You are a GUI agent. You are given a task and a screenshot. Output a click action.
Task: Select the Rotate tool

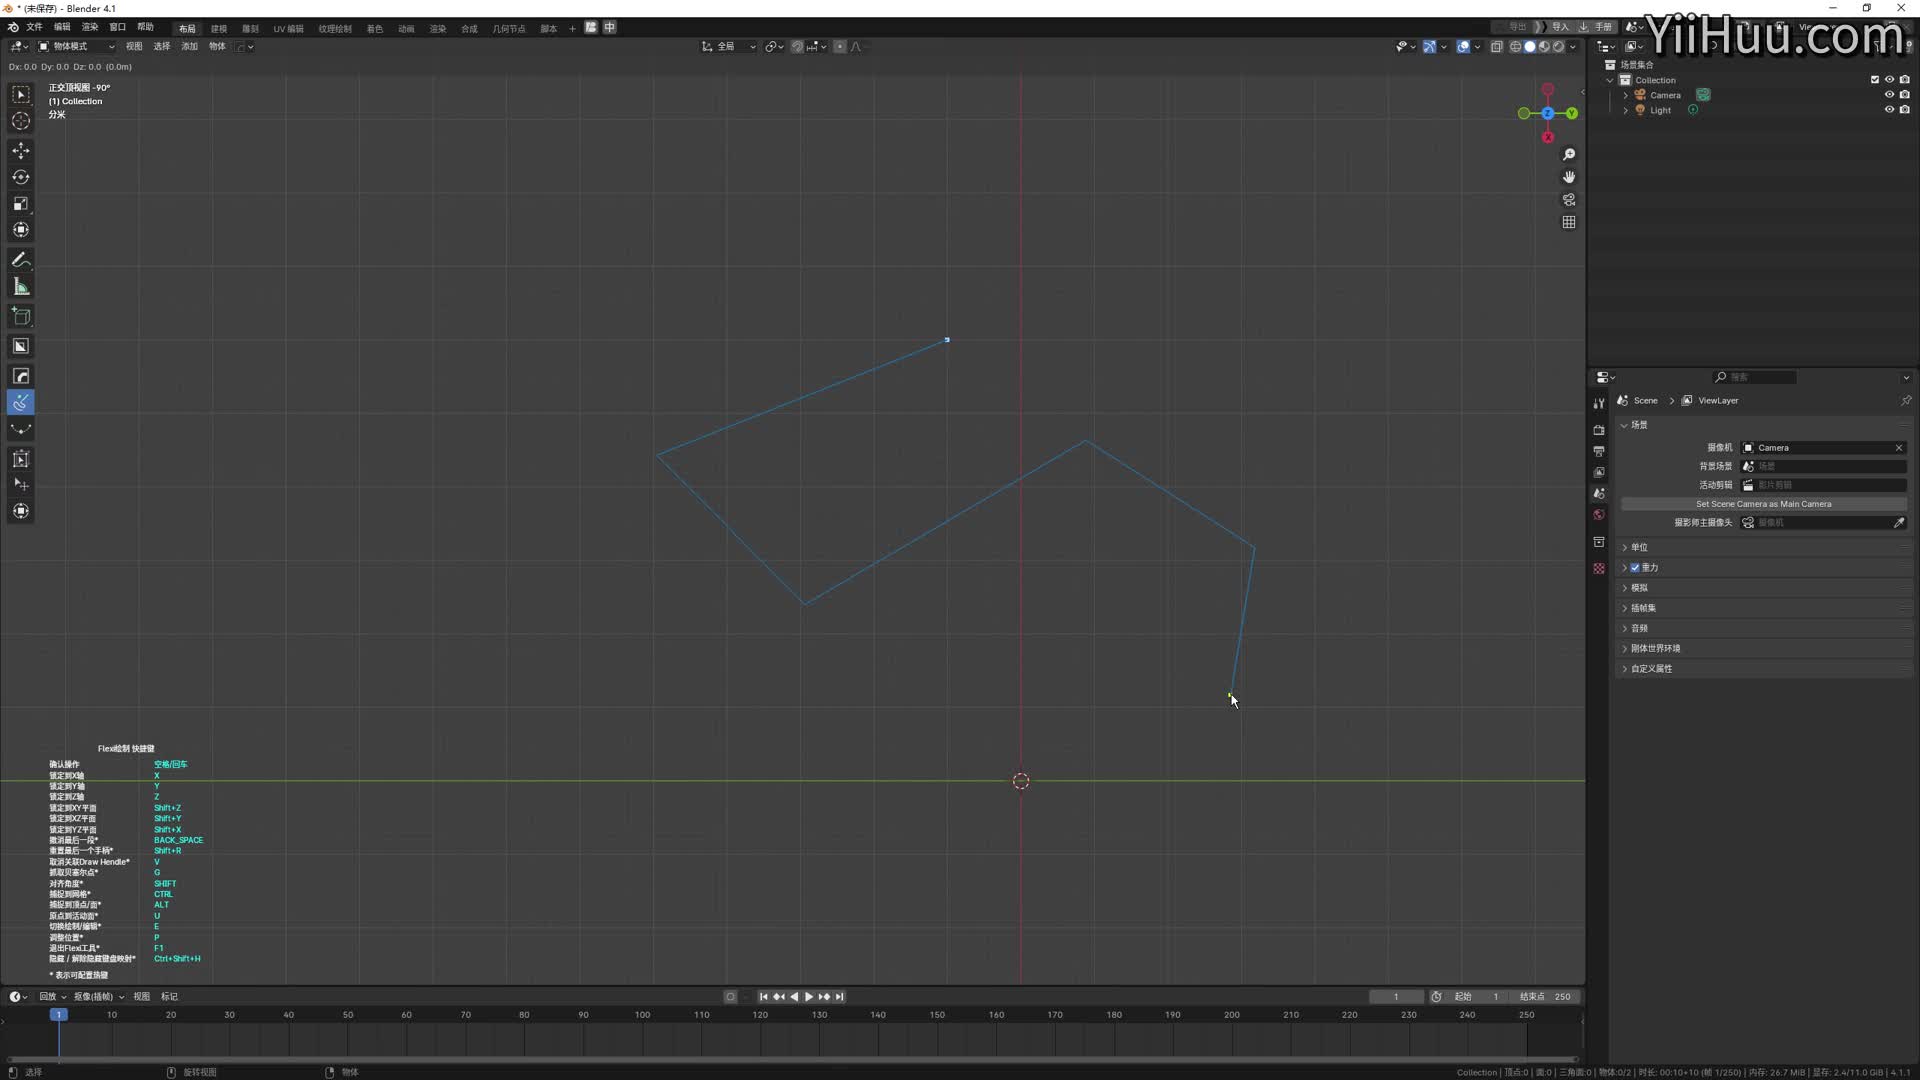21,177
